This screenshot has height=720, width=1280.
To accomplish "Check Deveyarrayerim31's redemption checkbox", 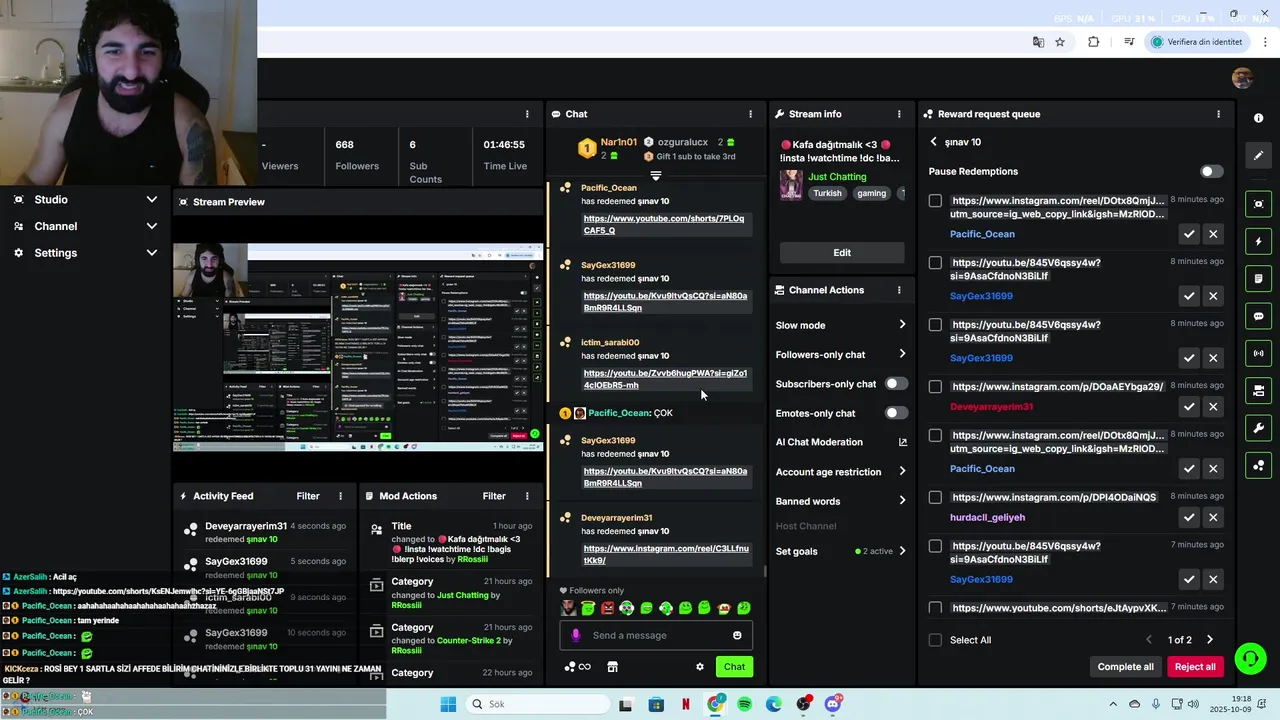I will tap(935, 386).
